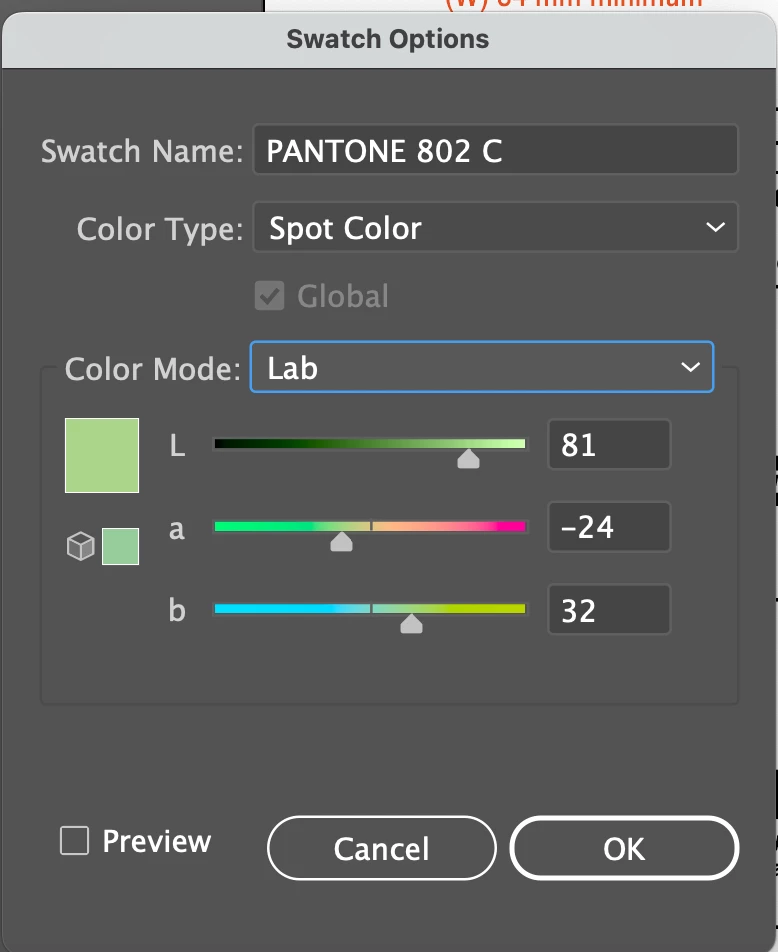
Task: Click the small in-gamut color swatch
Action: click(120, 546)
